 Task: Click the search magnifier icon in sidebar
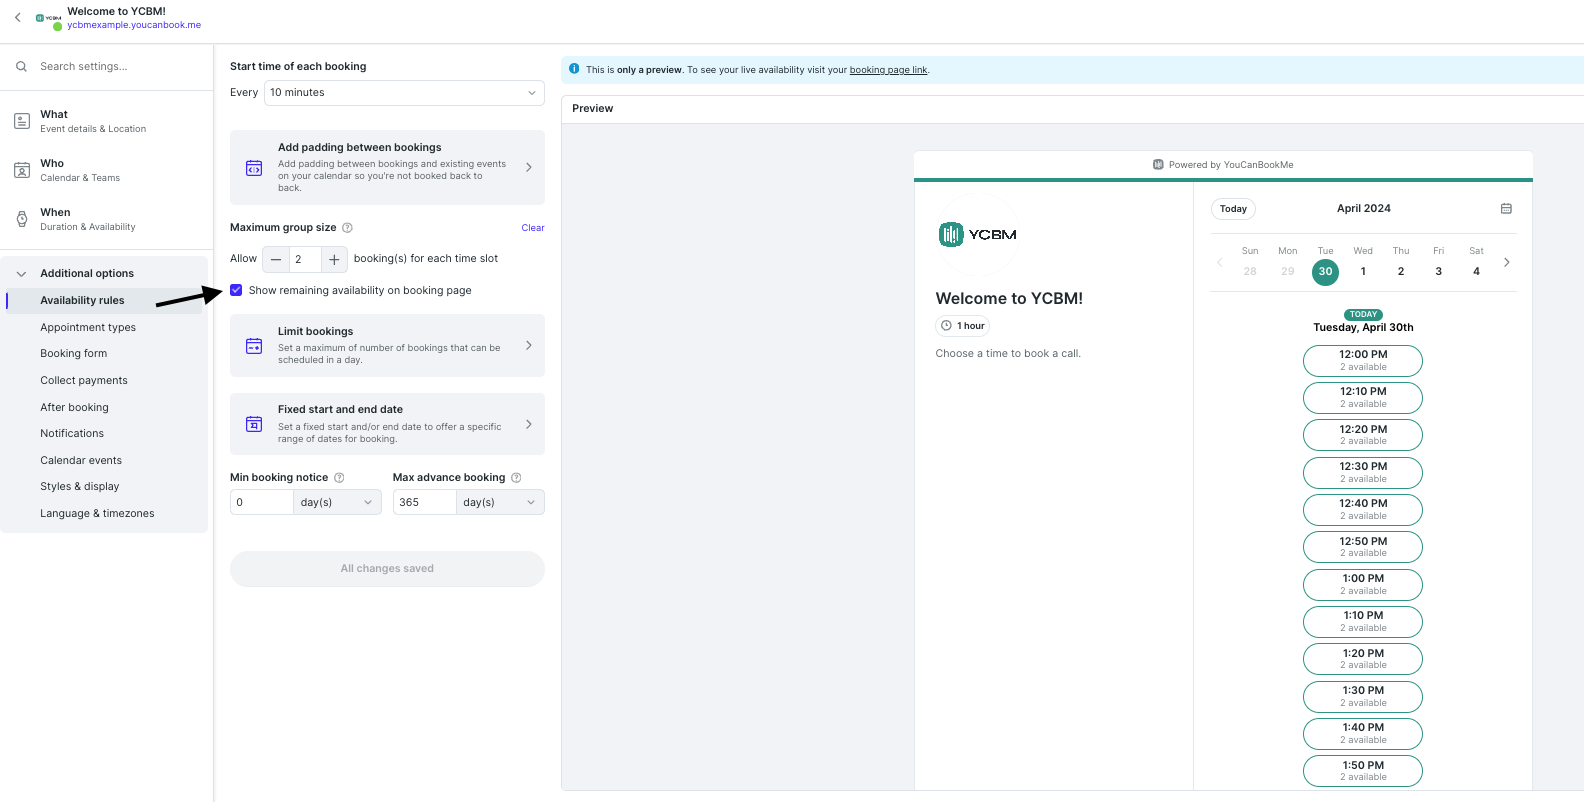21,67
